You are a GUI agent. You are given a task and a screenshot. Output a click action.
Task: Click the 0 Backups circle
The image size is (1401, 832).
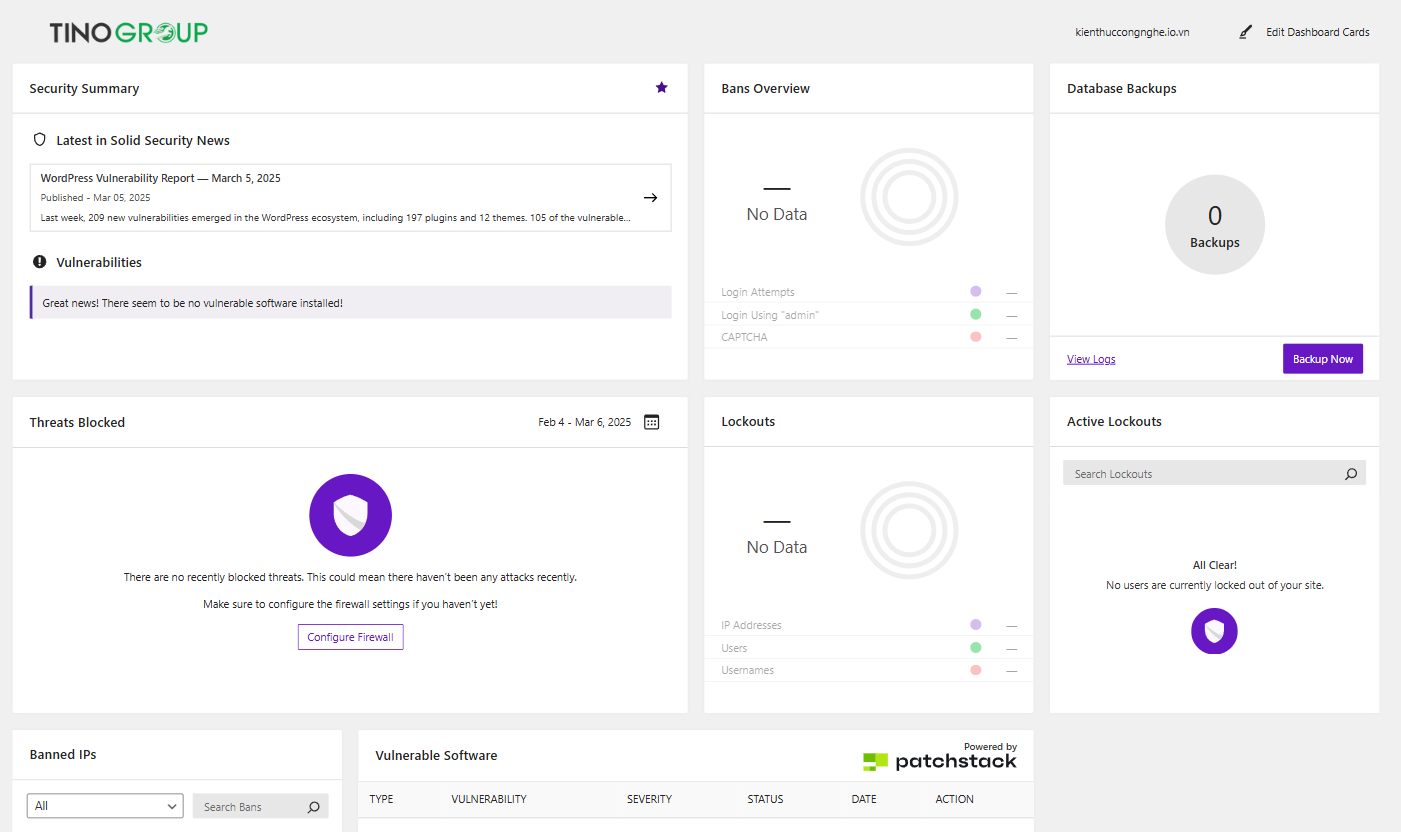point(1215,225)
